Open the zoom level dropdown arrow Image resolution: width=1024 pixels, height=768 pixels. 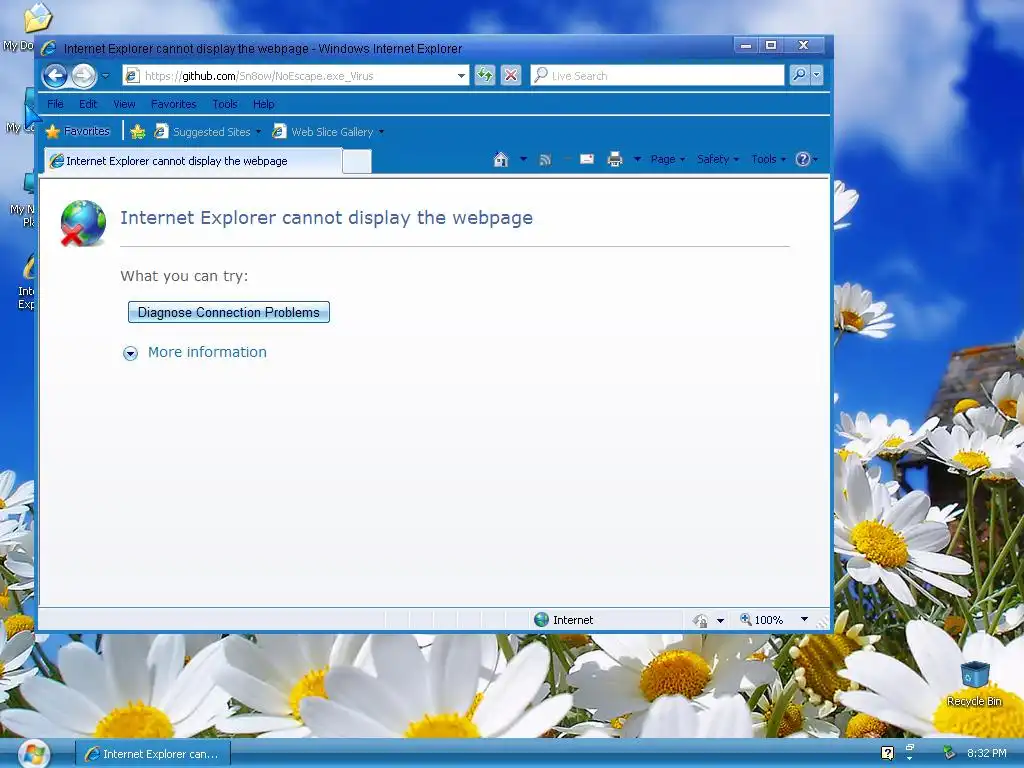click(805, 619)
